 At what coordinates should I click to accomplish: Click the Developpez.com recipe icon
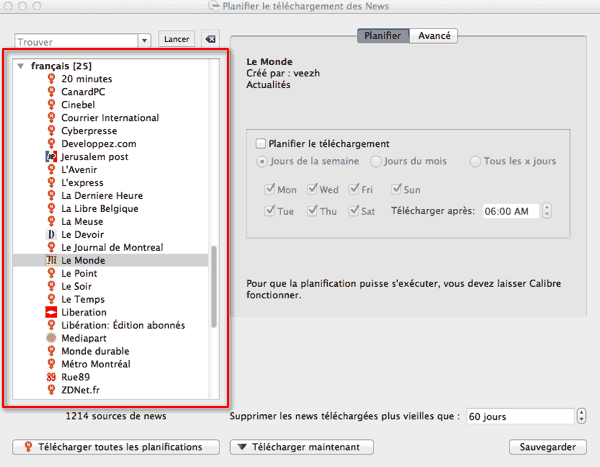point(51,144)
